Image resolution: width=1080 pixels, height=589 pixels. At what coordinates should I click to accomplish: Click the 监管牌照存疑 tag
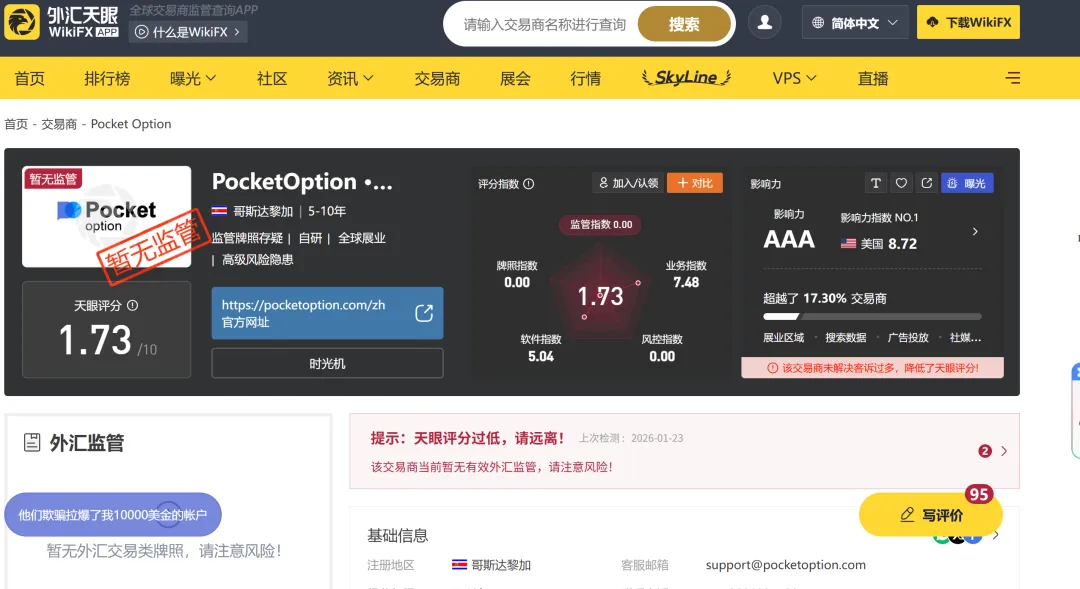pyautogui.click(x=247, y=238)
